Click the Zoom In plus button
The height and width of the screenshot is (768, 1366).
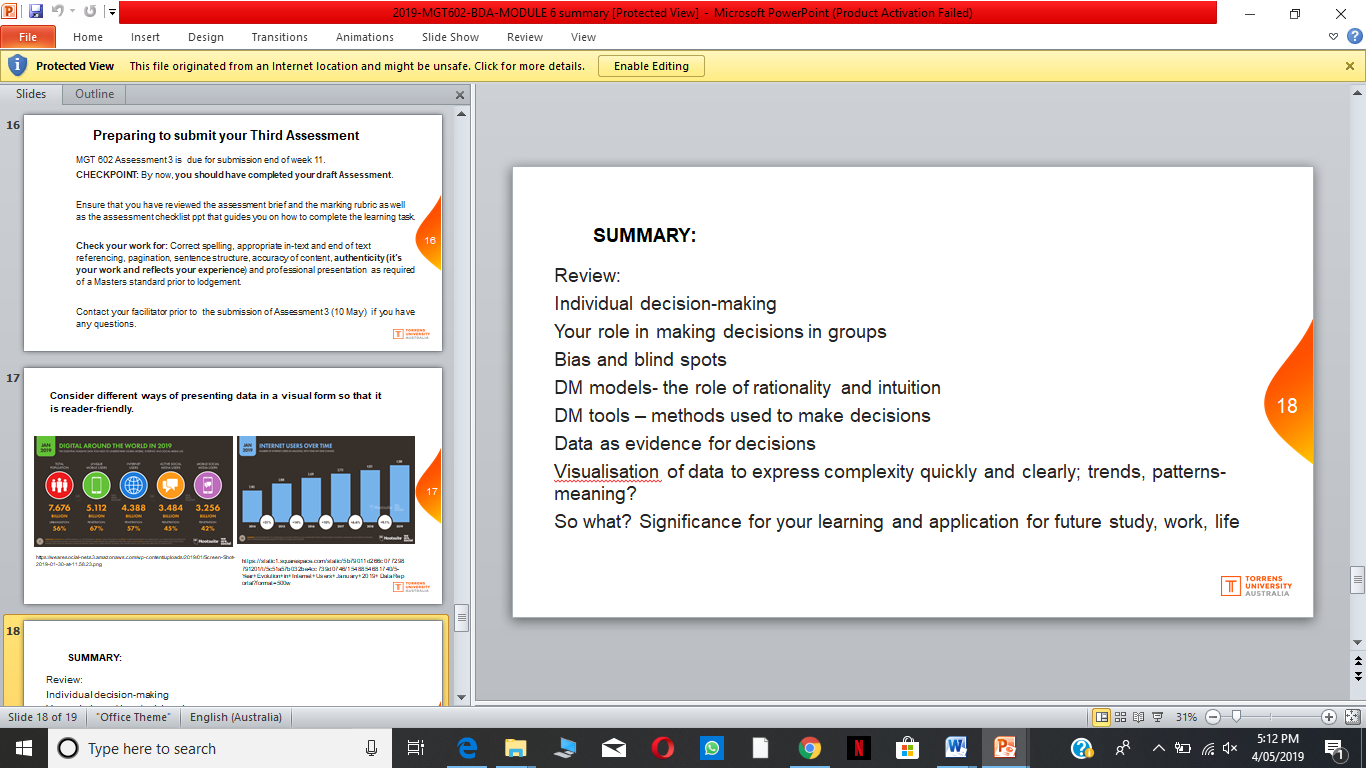(x=1328, y=717)
